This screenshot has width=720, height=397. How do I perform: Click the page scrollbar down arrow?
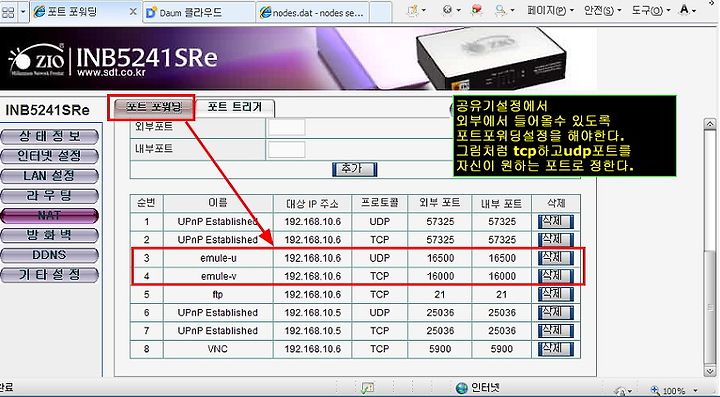point(709,371)
